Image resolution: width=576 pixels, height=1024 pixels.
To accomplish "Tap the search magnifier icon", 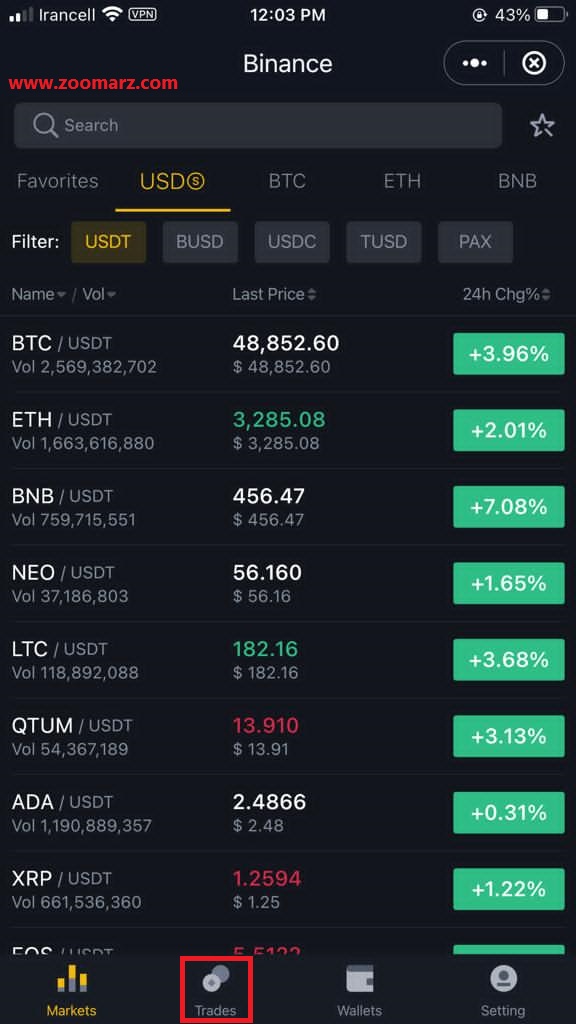I will pyautogui.click(x=45, y=125).
